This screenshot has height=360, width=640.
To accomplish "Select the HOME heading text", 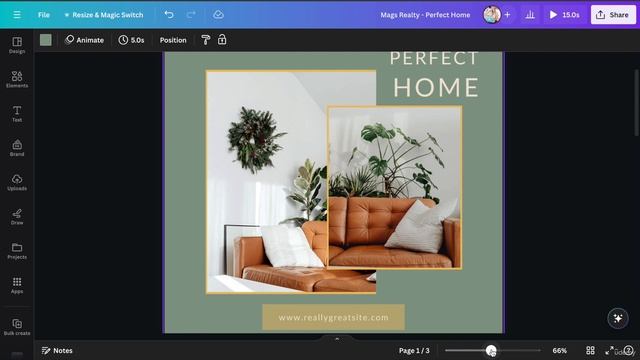I will 436,87.
